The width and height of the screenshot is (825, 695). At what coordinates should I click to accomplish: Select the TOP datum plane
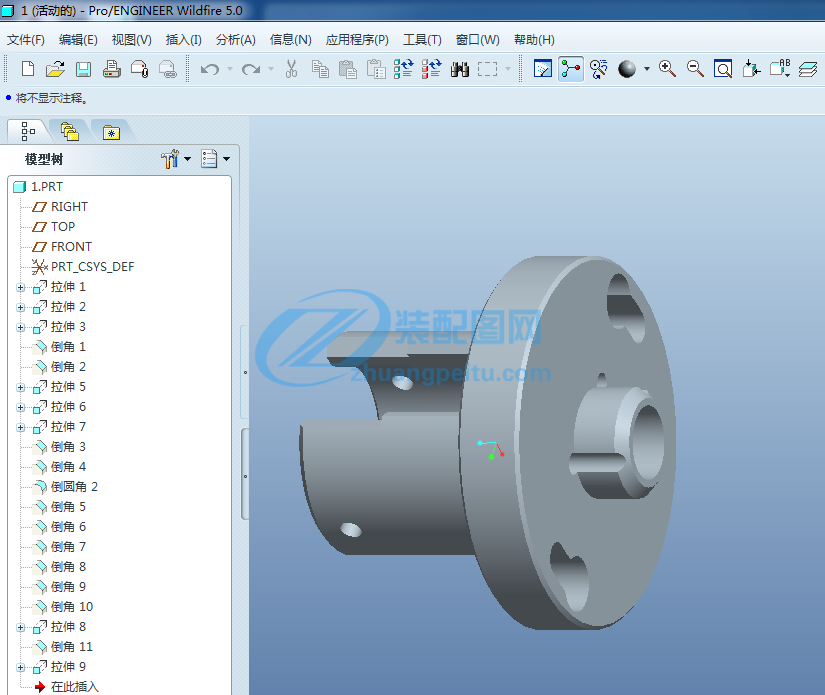point(54,227)
